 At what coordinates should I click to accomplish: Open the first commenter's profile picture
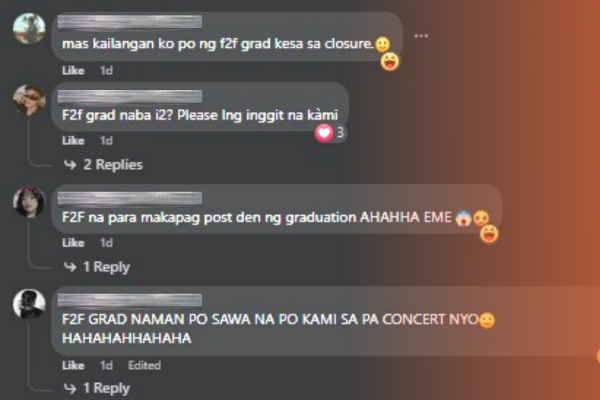[x=29, y=28]
